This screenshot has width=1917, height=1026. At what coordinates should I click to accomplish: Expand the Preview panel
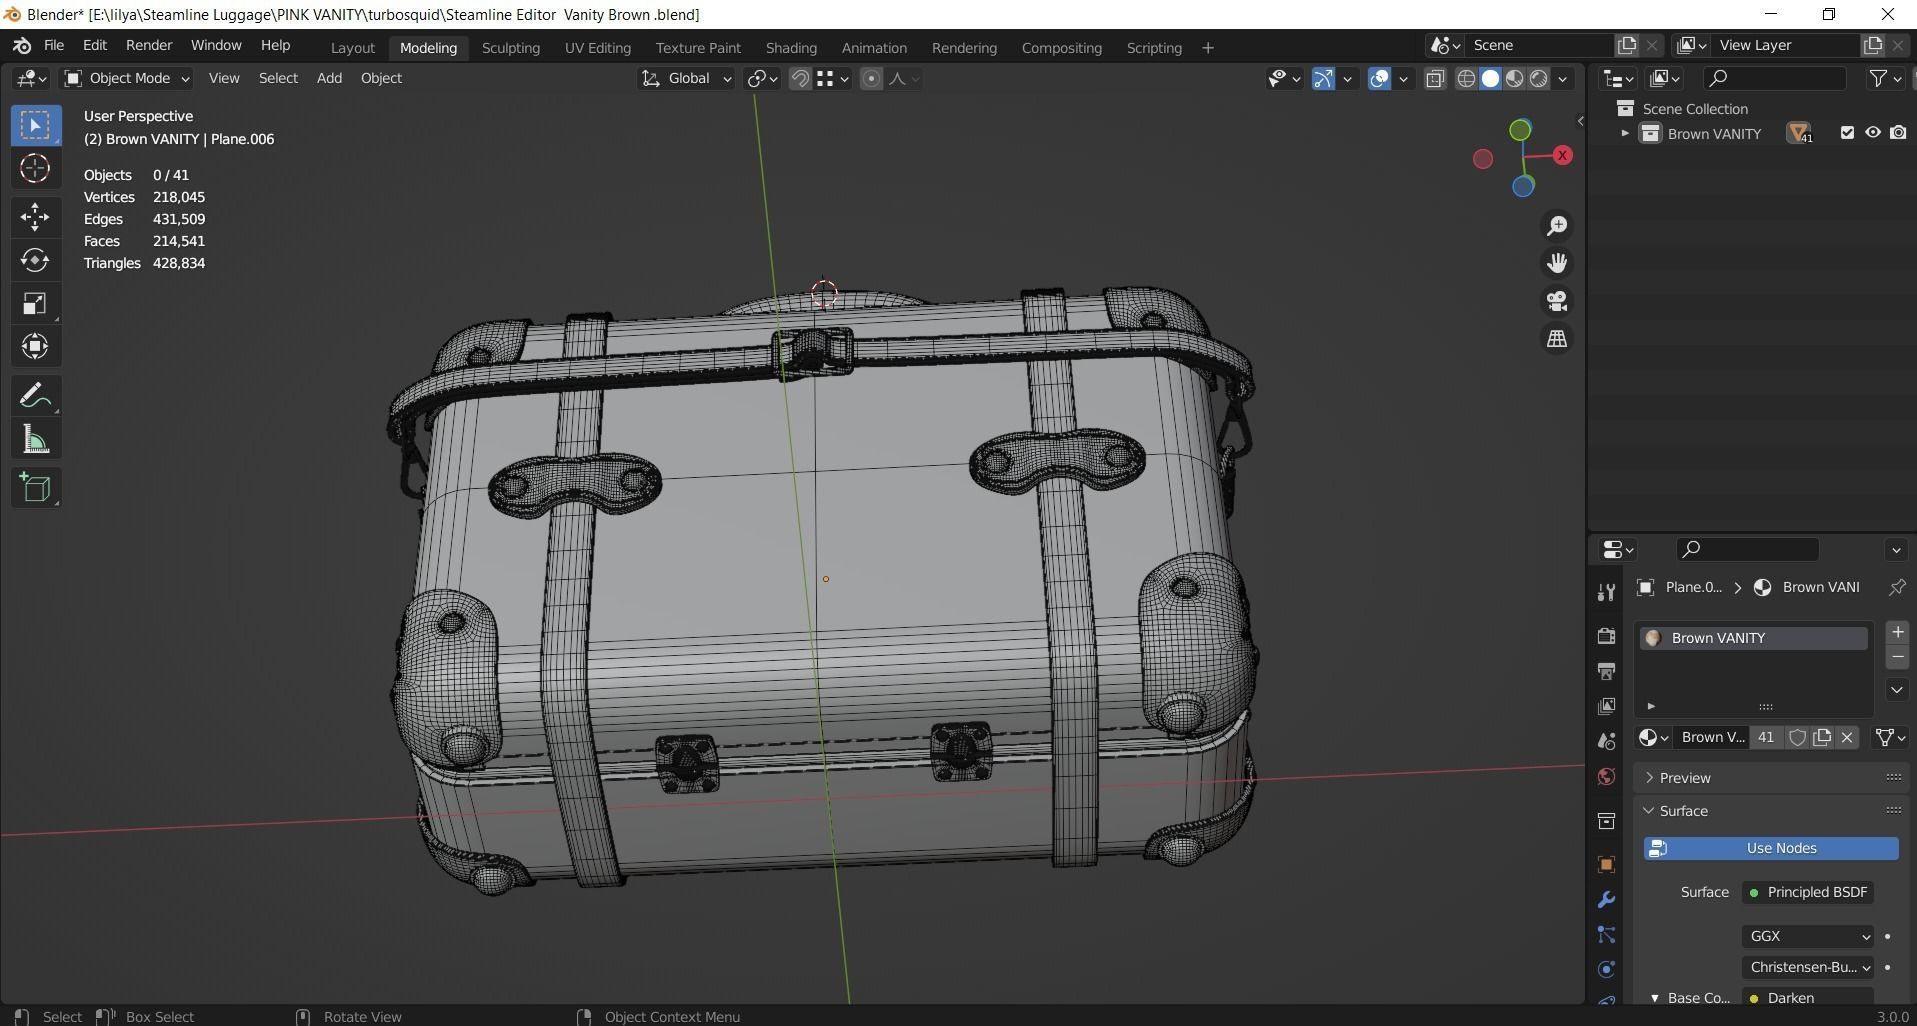pos(1685,778)
